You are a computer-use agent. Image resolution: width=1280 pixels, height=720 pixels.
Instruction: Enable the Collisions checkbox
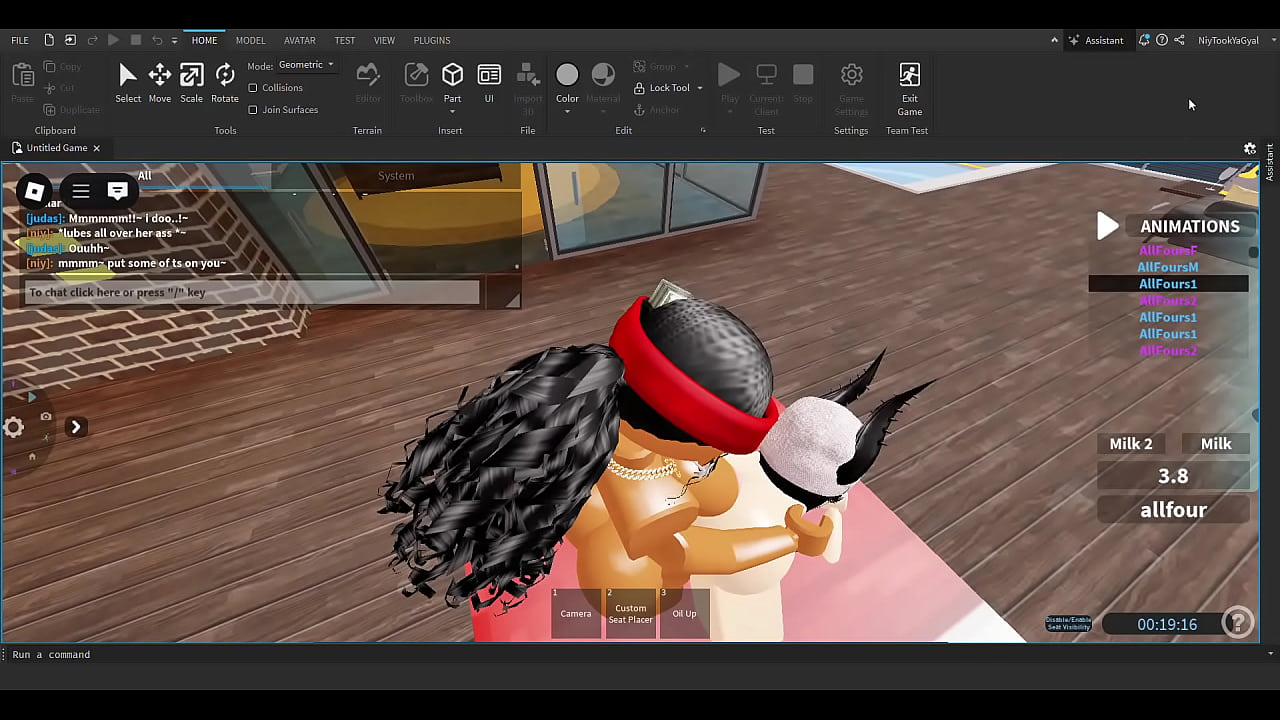[253, 88]
